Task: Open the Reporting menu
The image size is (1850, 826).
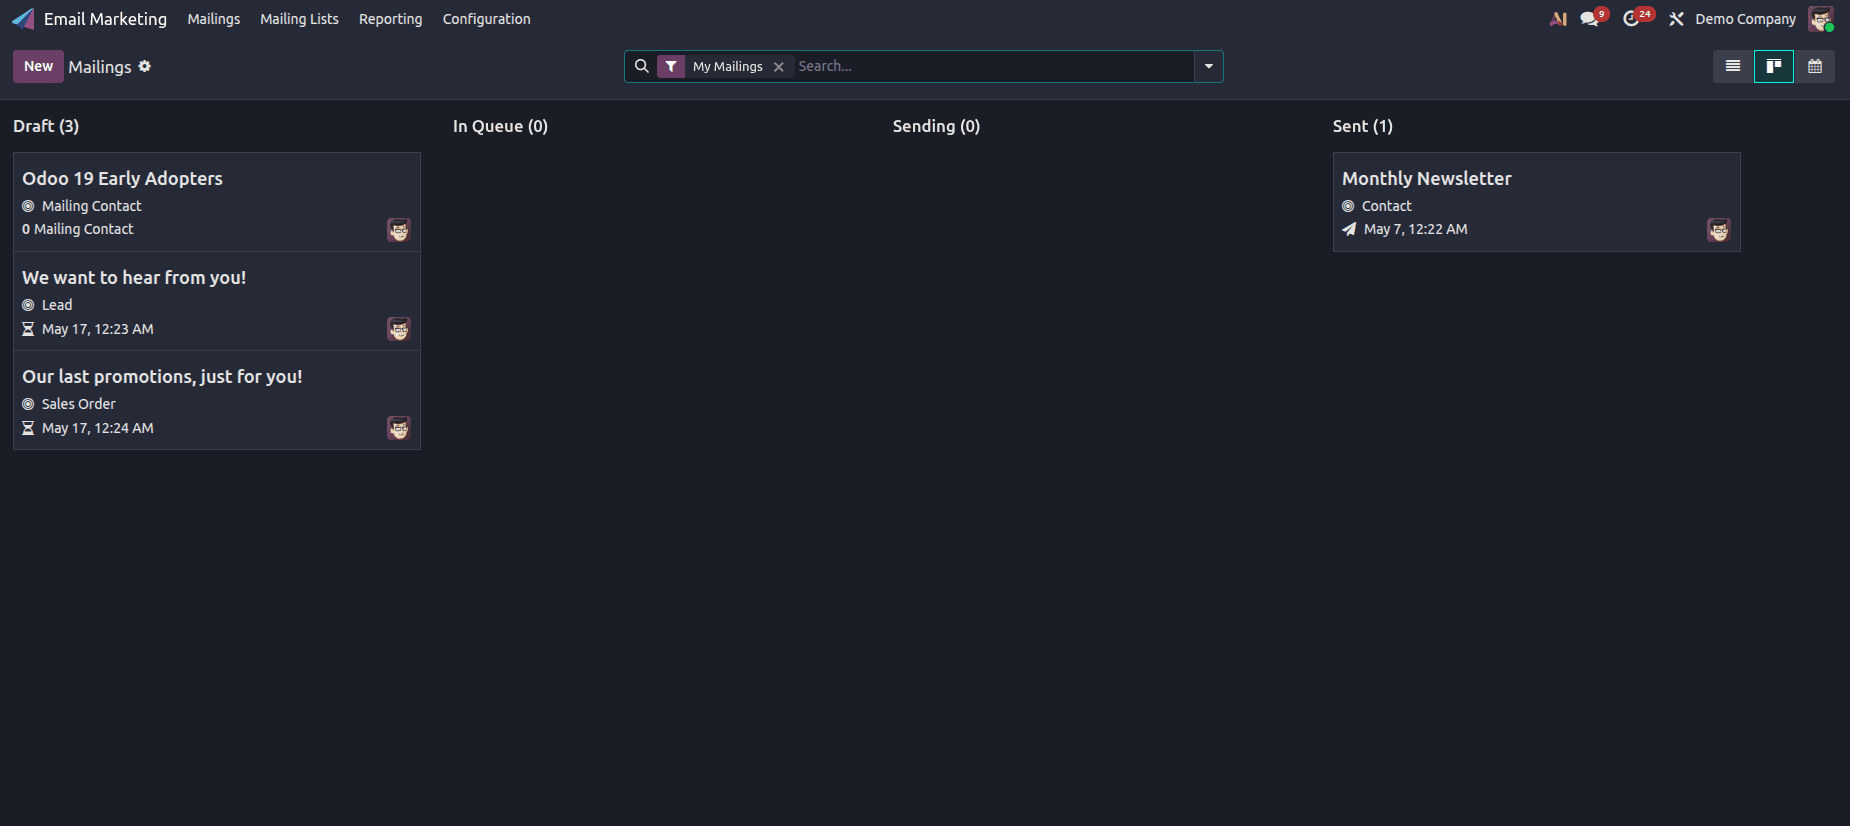Action: tap(390, 19)
